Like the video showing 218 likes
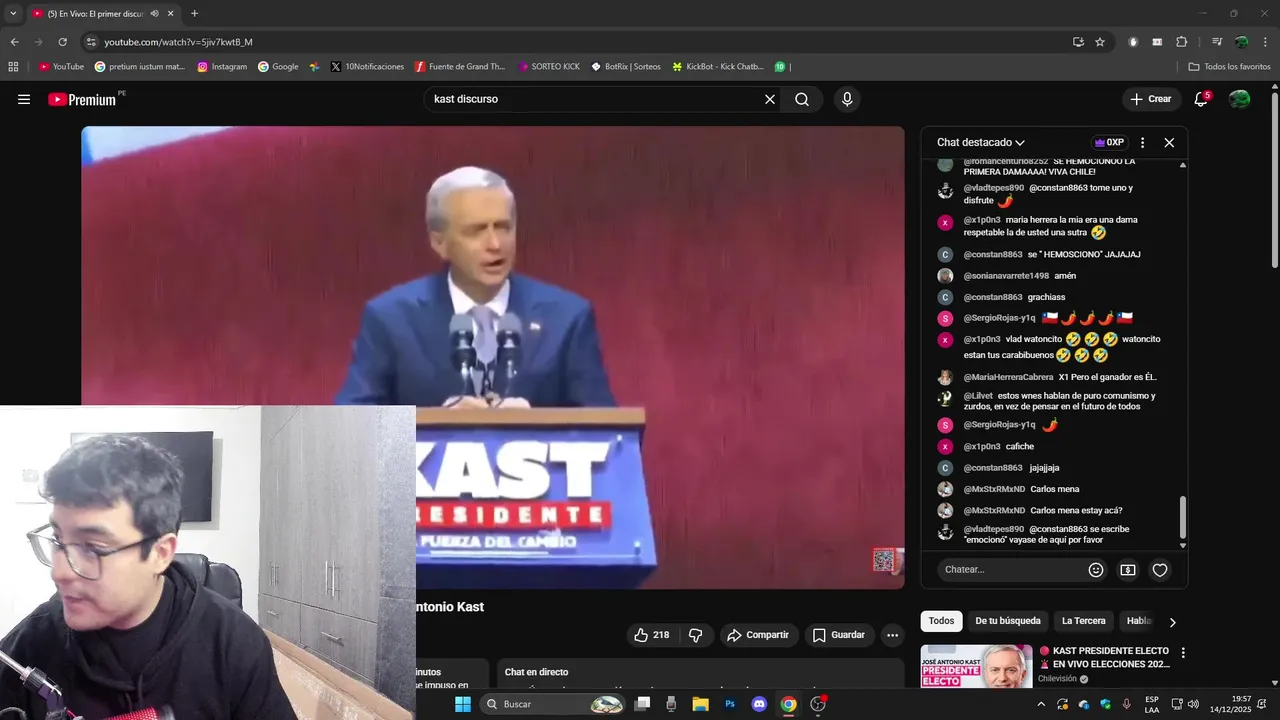1280x720 pixels. click(x=651, y=635)
